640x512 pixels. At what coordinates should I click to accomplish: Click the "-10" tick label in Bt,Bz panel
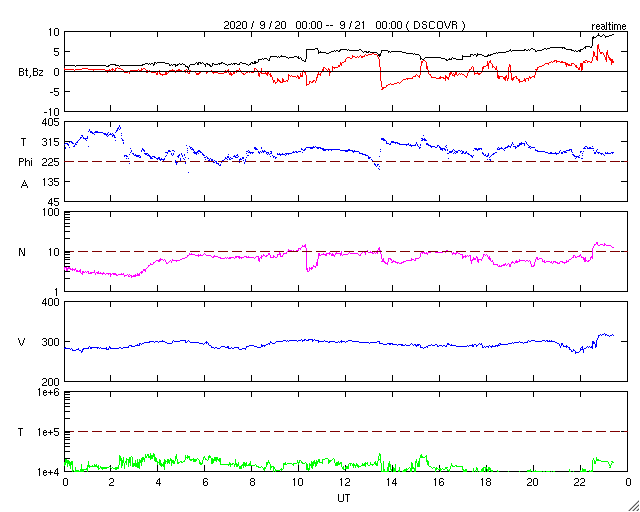pyautogui.click(x=52, y=112)
